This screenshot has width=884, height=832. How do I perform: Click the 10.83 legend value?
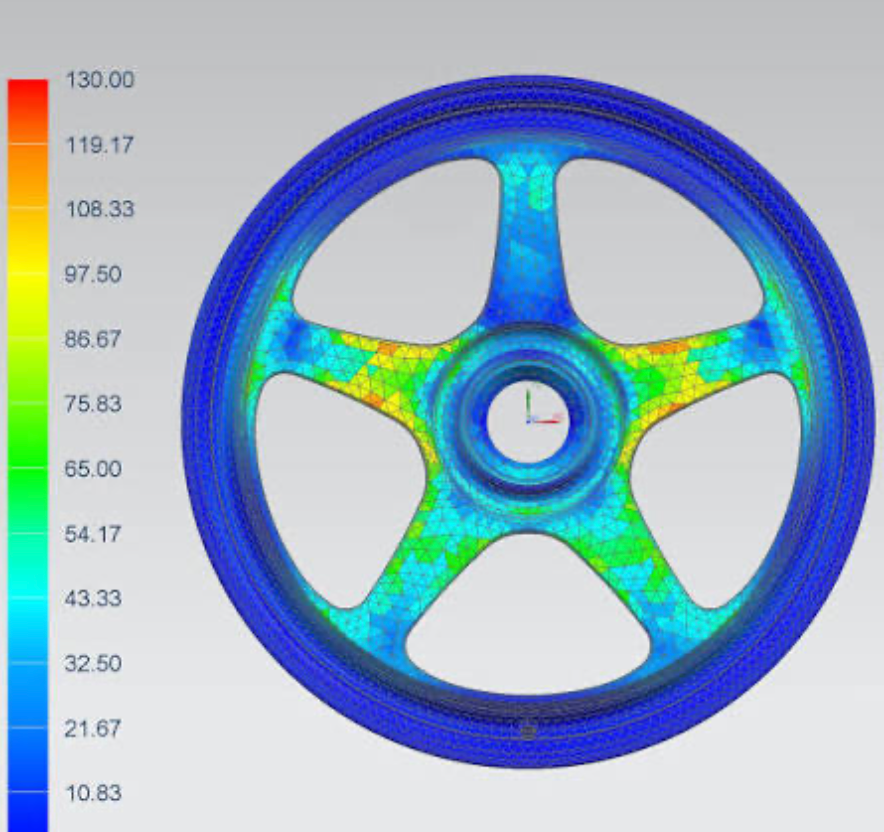coord(94,793)
